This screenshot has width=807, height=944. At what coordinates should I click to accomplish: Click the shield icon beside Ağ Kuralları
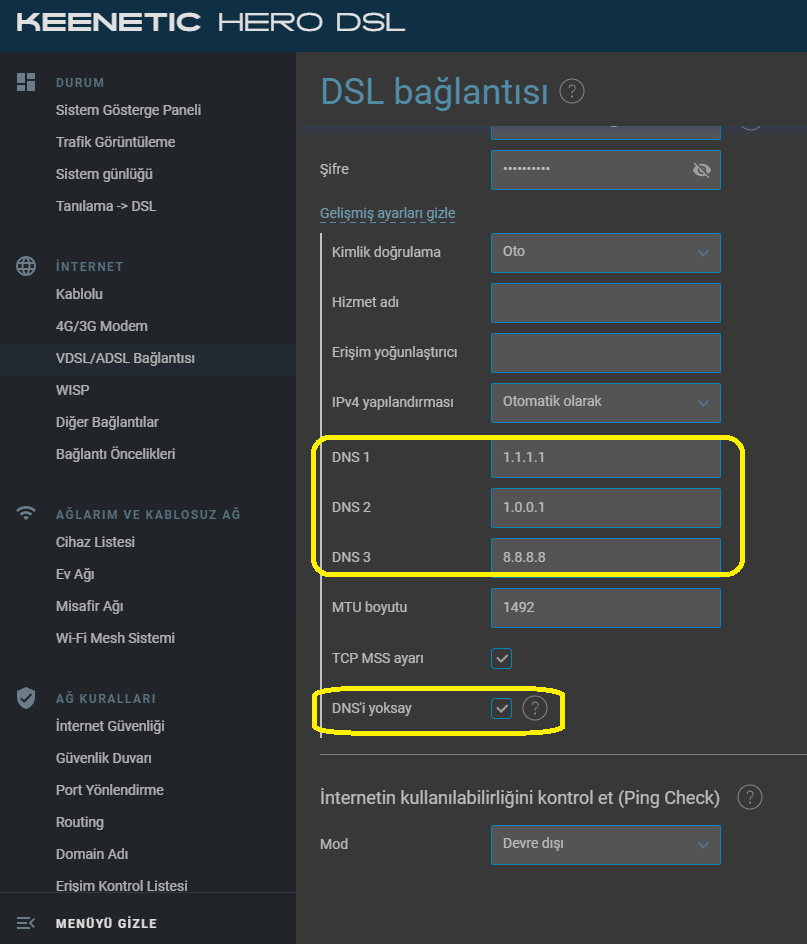(26, 698)
